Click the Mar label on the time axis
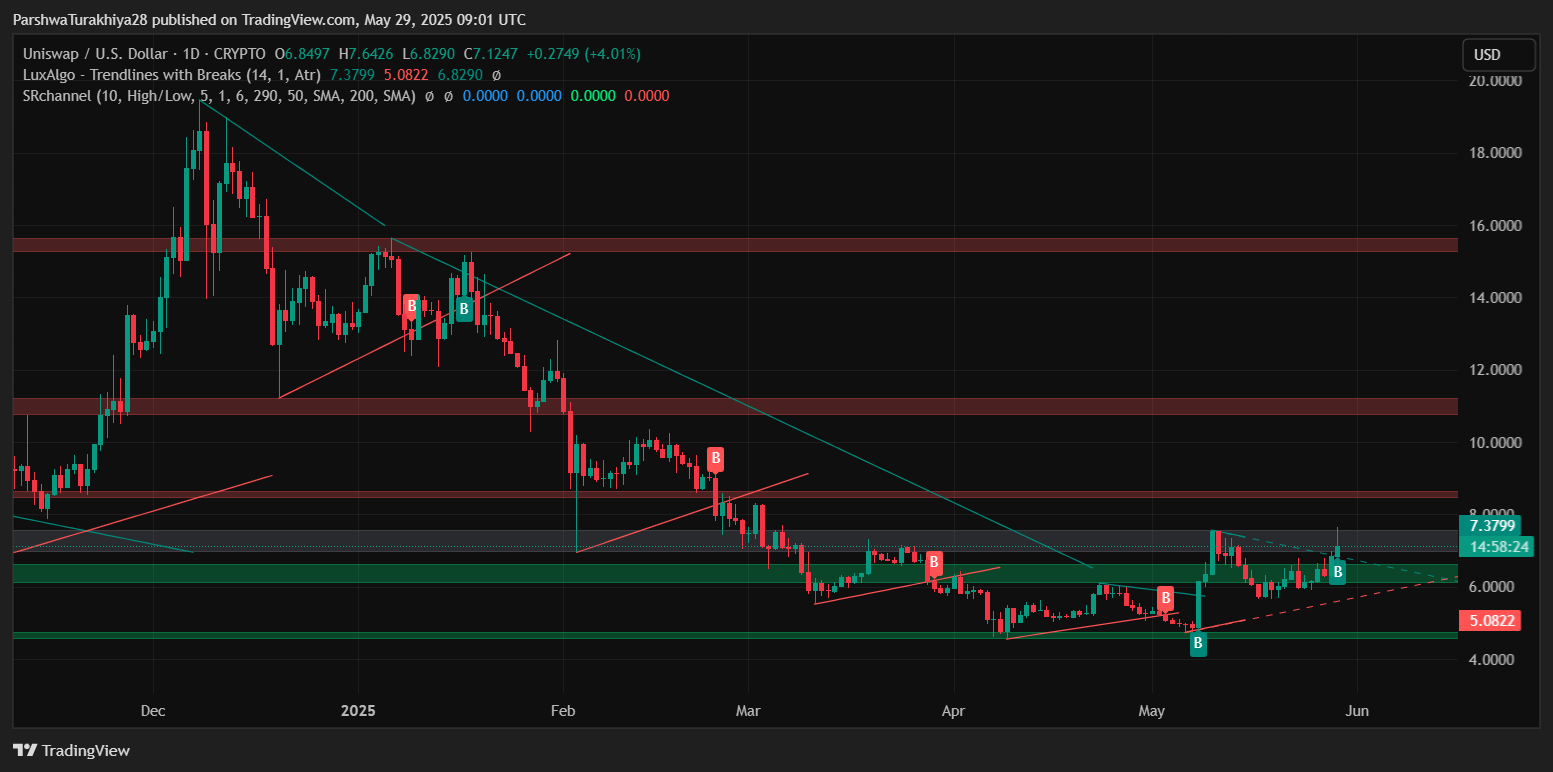1553x772 pixels. click(748, 711)
